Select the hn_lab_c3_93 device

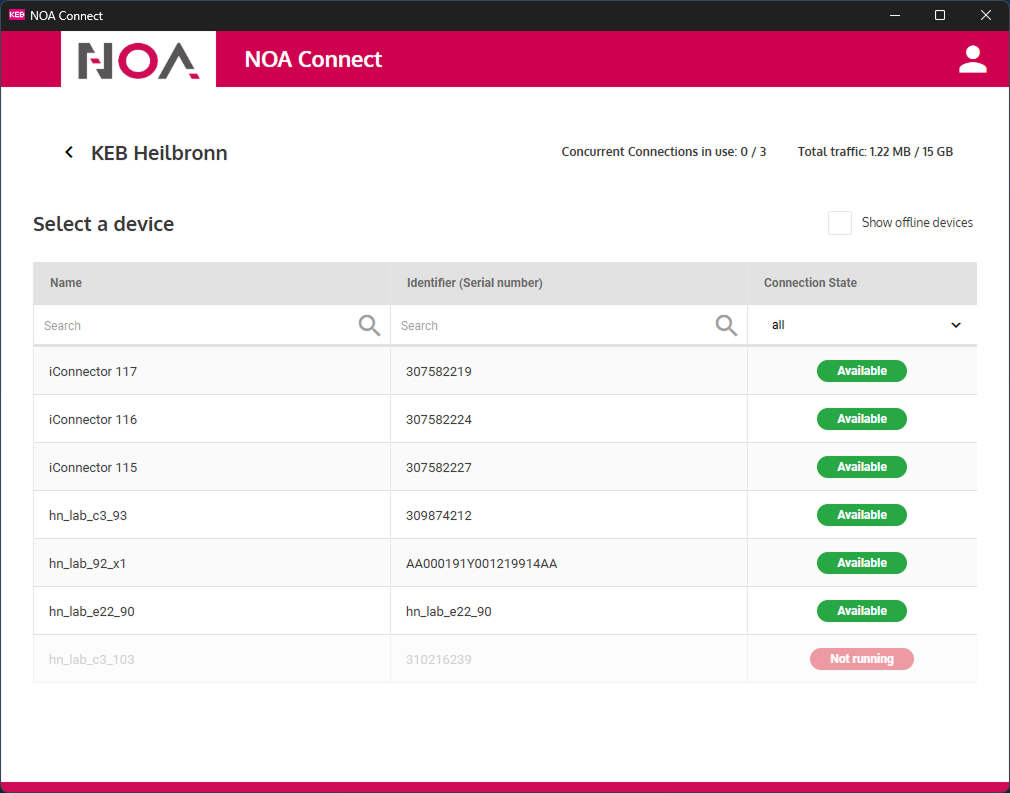pos(88,515)
